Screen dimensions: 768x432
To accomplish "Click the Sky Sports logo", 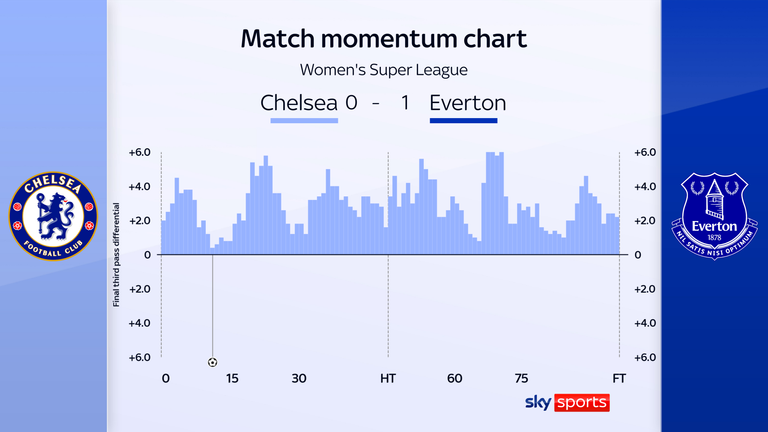I will click(x=567, y=402).
